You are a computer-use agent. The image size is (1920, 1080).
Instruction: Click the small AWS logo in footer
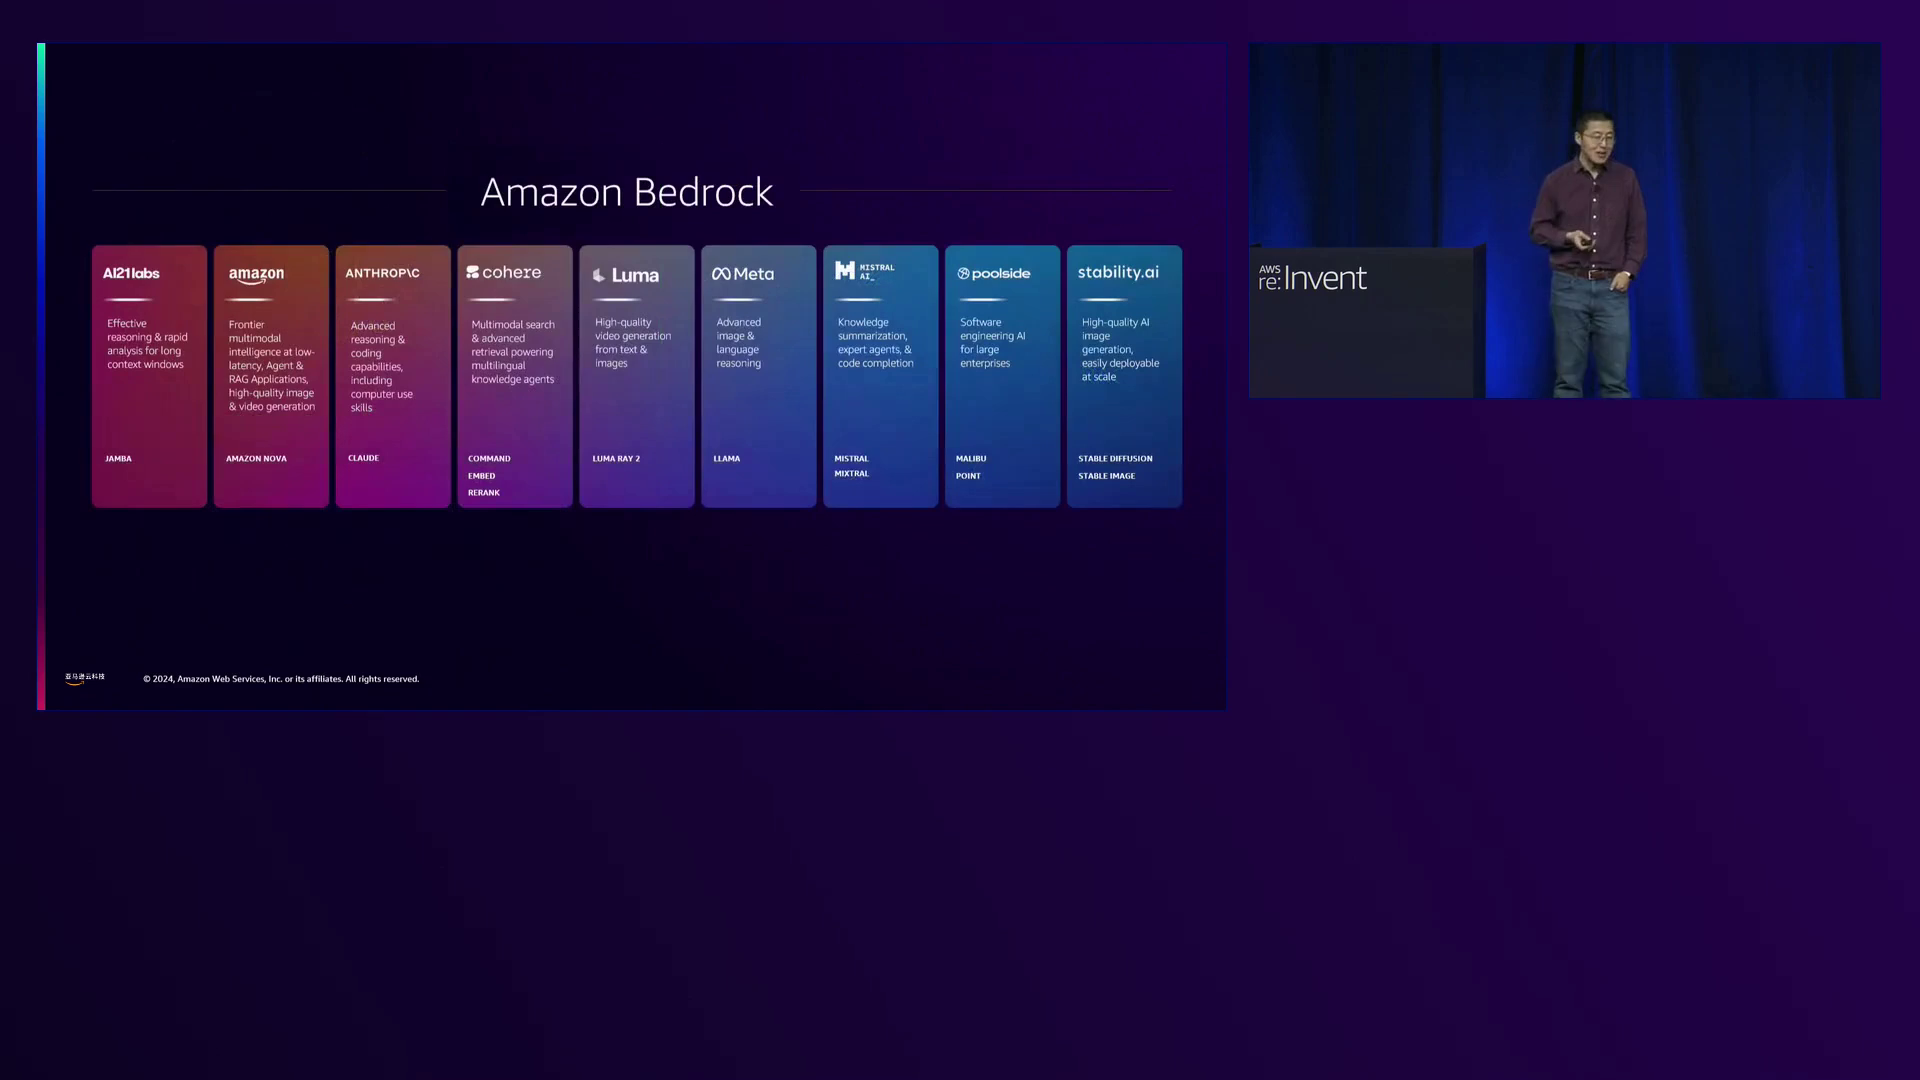(85, 678)
